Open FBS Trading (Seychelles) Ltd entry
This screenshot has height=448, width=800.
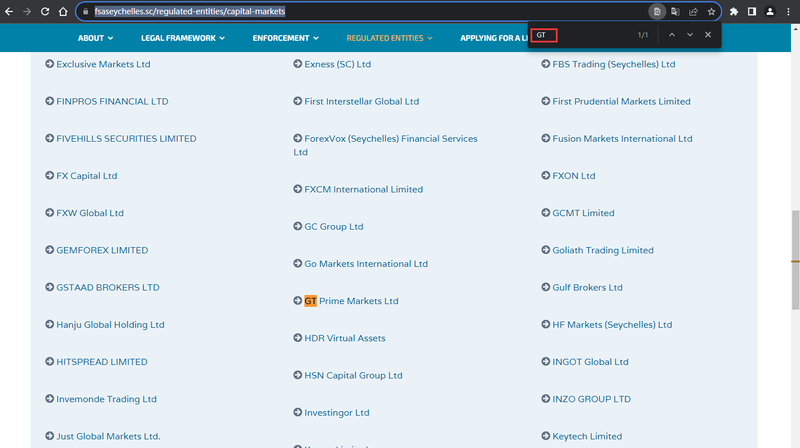pyautogui.click(x=614, y=64)
